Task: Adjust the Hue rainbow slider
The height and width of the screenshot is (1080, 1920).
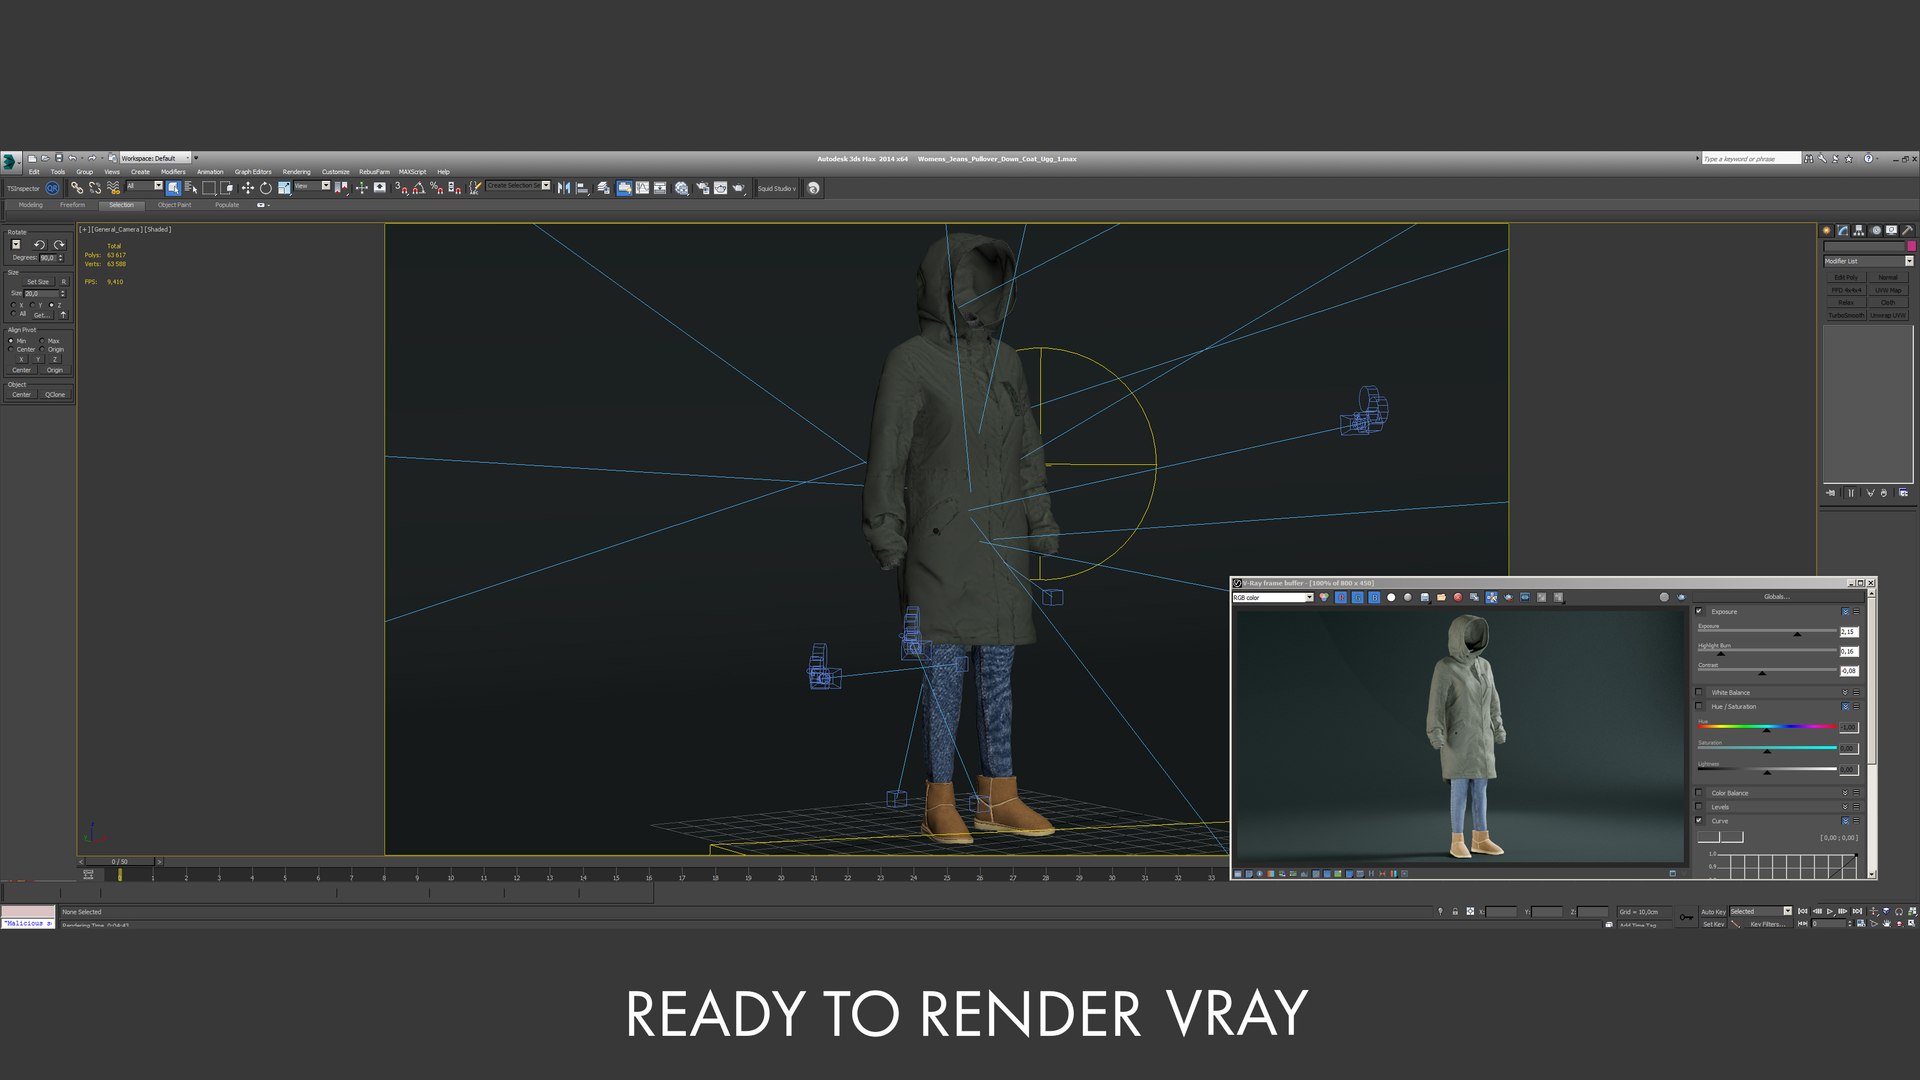Action: 1767,726
